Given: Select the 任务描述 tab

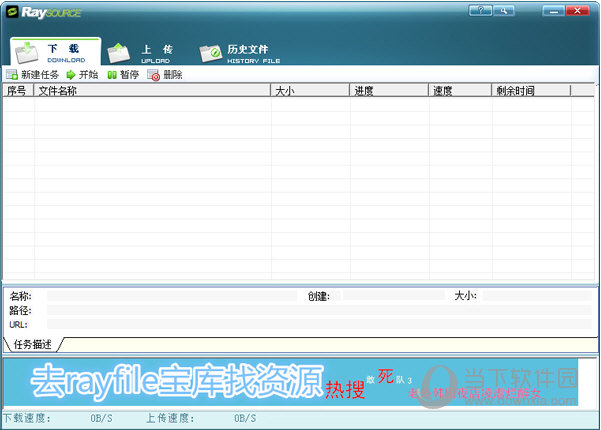Looking at the screenshot, I should (x=33, y=344).
